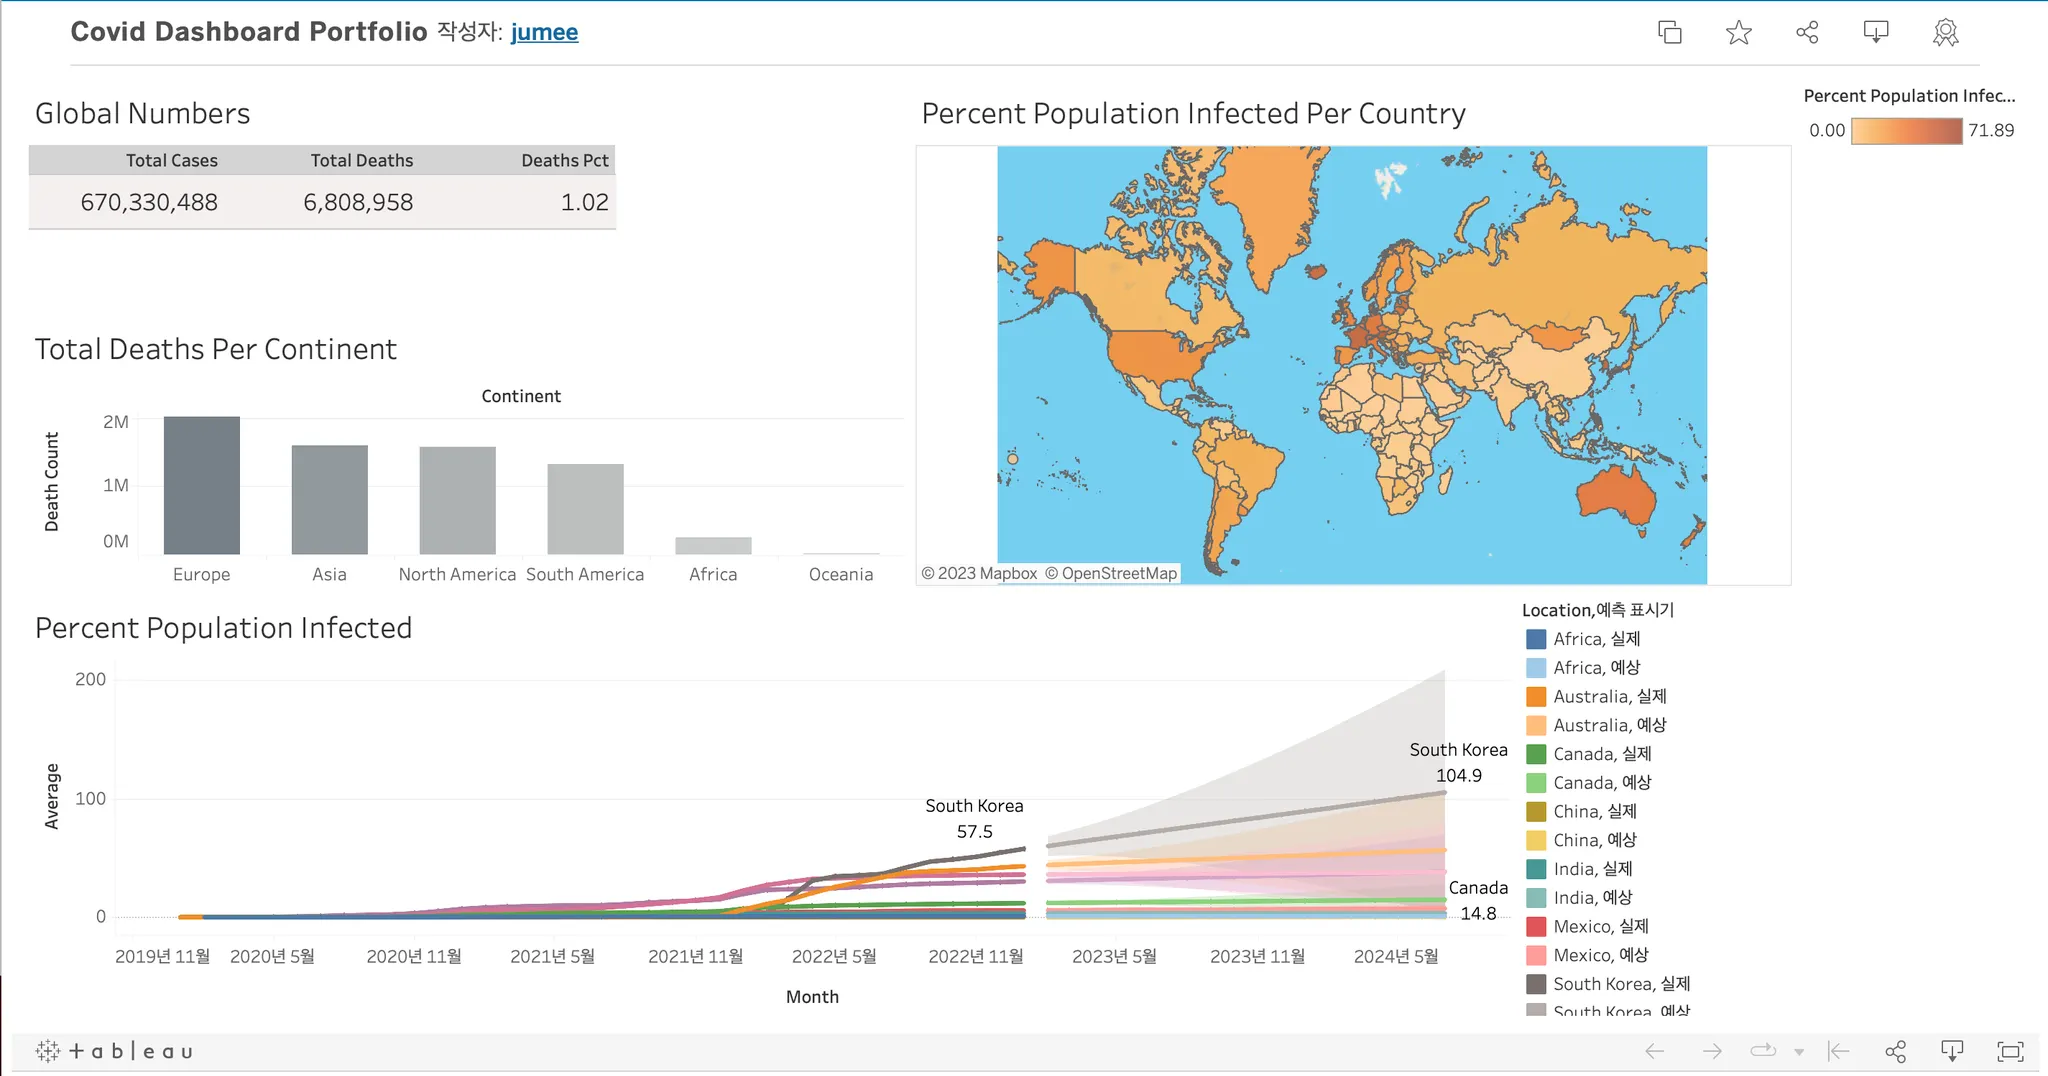Screen dimensions: 2048x1076
Task: Click the Total Cases column header
Action: point(171,160)
